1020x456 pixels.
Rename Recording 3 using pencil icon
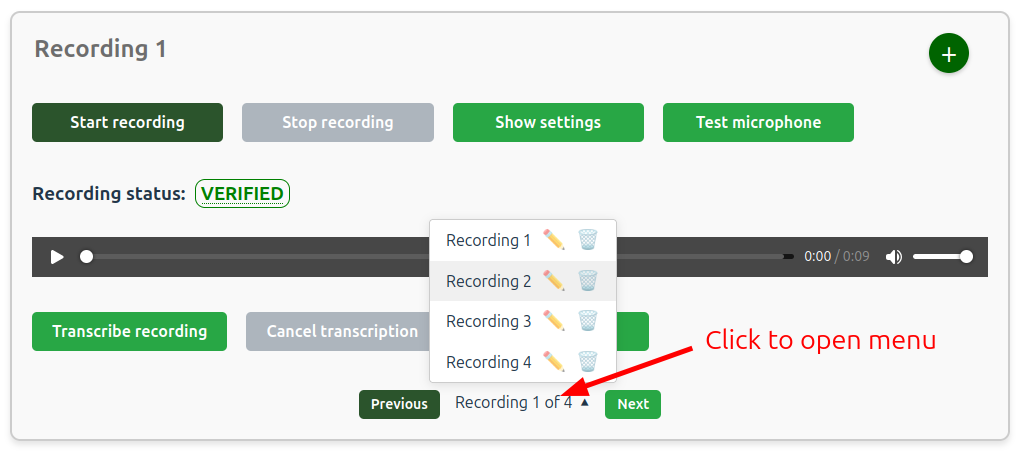[553, 321]
